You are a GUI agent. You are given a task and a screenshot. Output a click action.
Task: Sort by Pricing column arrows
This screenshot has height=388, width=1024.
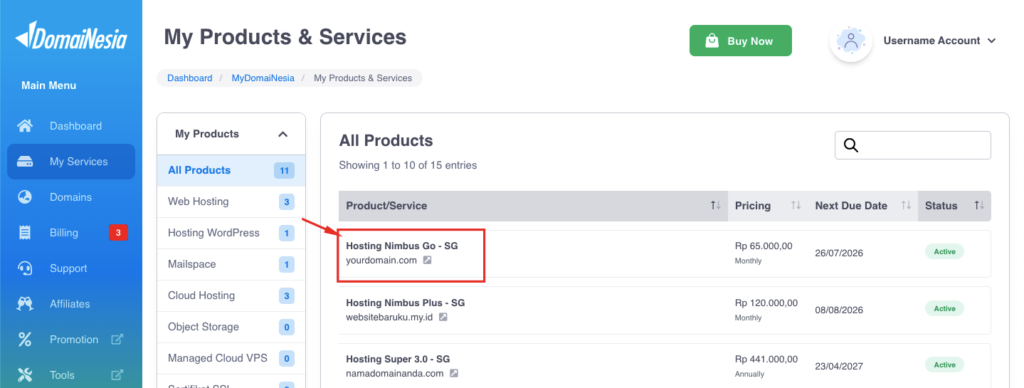[x=795, y=206]
